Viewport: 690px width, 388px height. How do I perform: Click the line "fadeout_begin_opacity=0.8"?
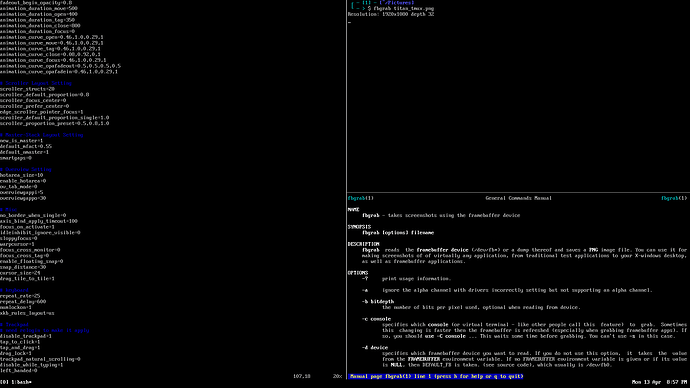36,3
